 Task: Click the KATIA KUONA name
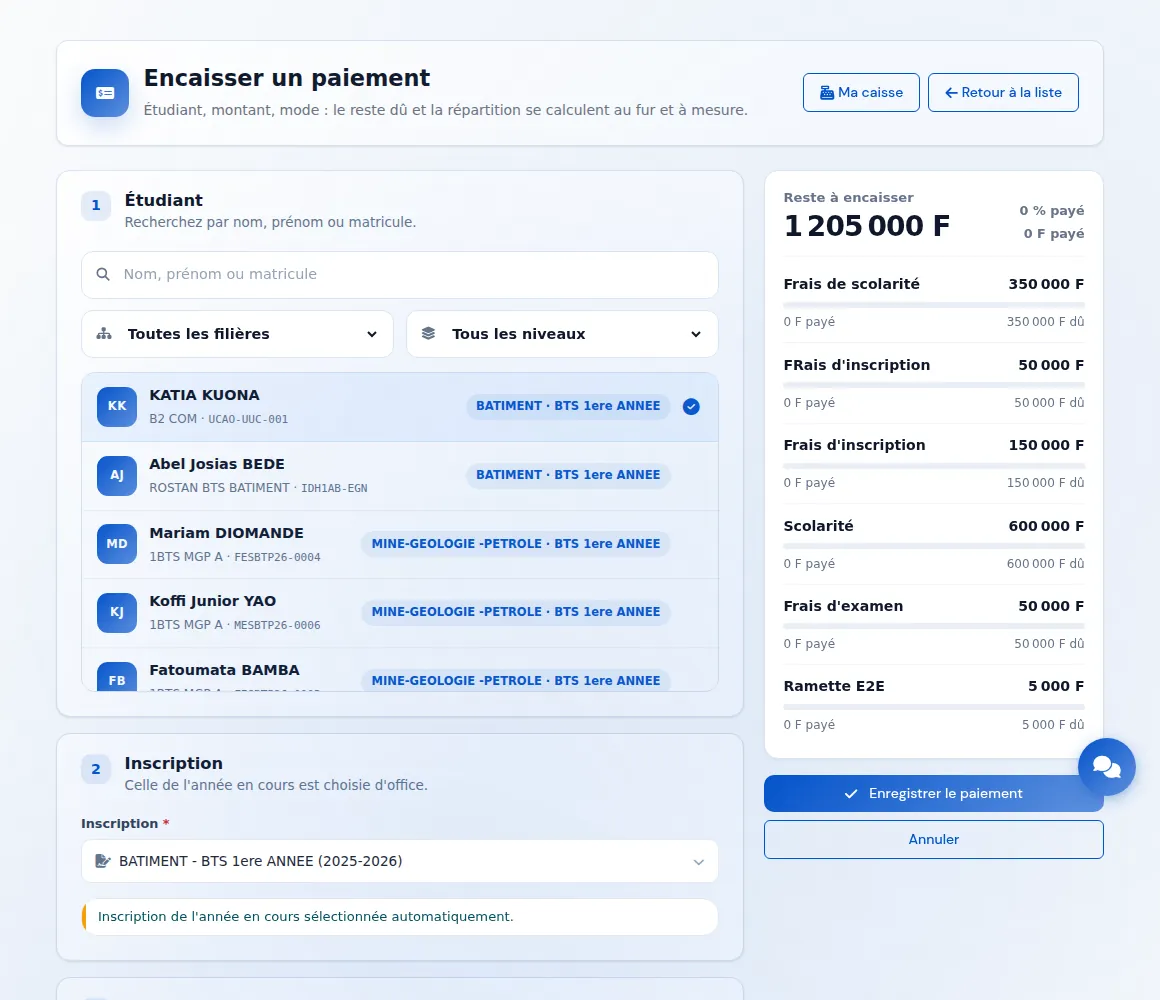pos(204,395)
